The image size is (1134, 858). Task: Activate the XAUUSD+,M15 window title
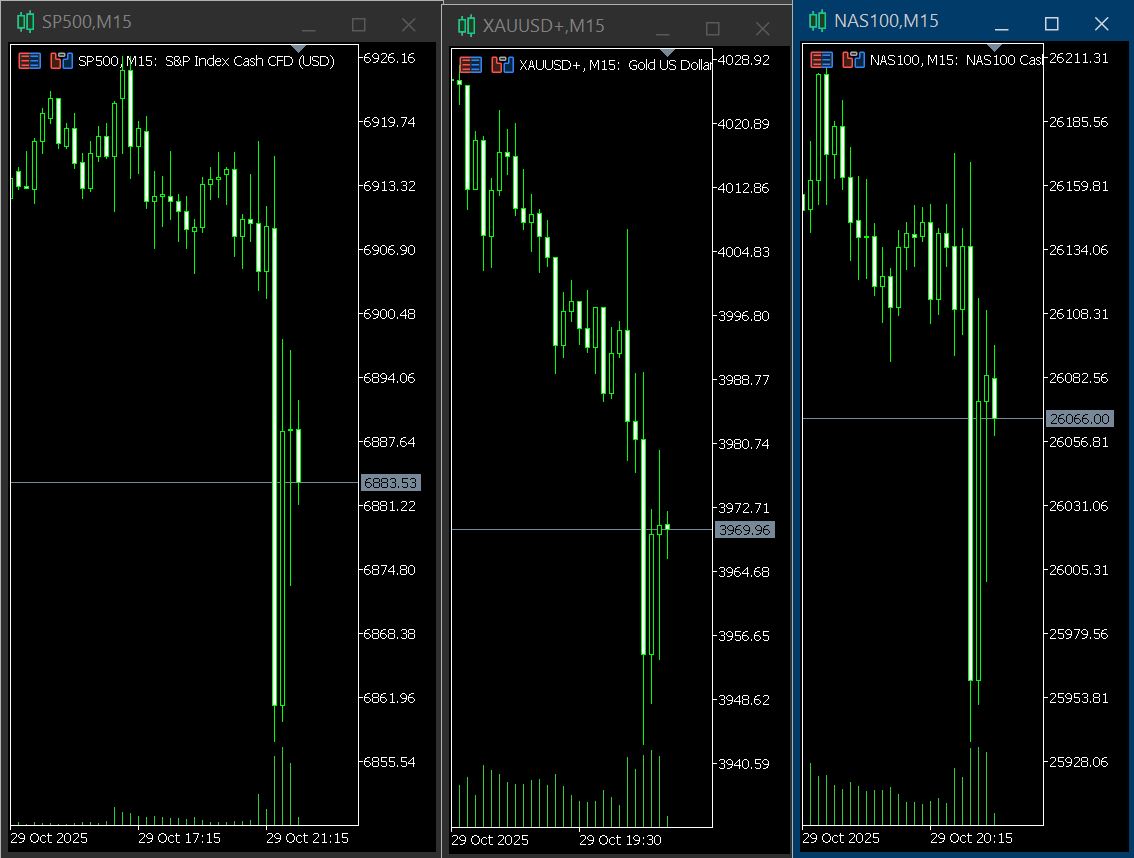click(544, 26)
